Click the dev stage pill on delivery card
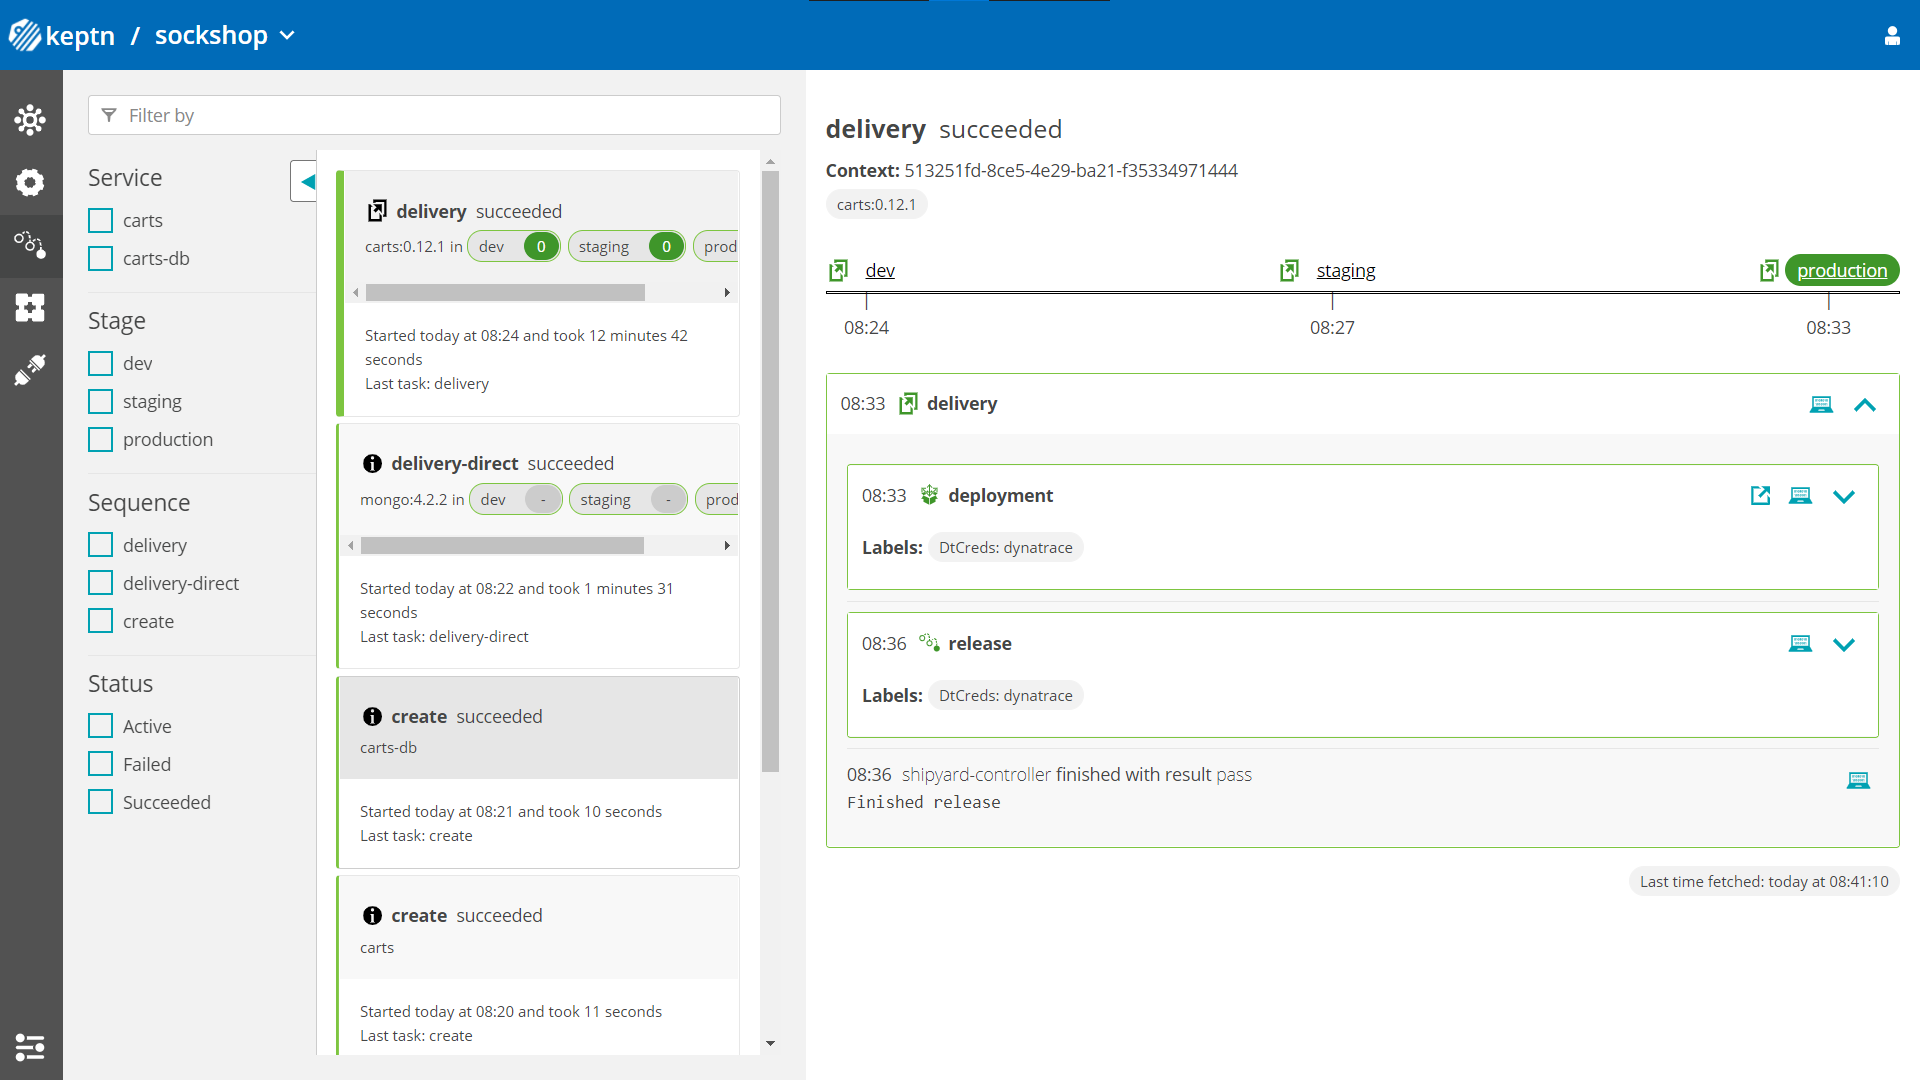This screenshot has height=1080, width=1920. (514, 246)
